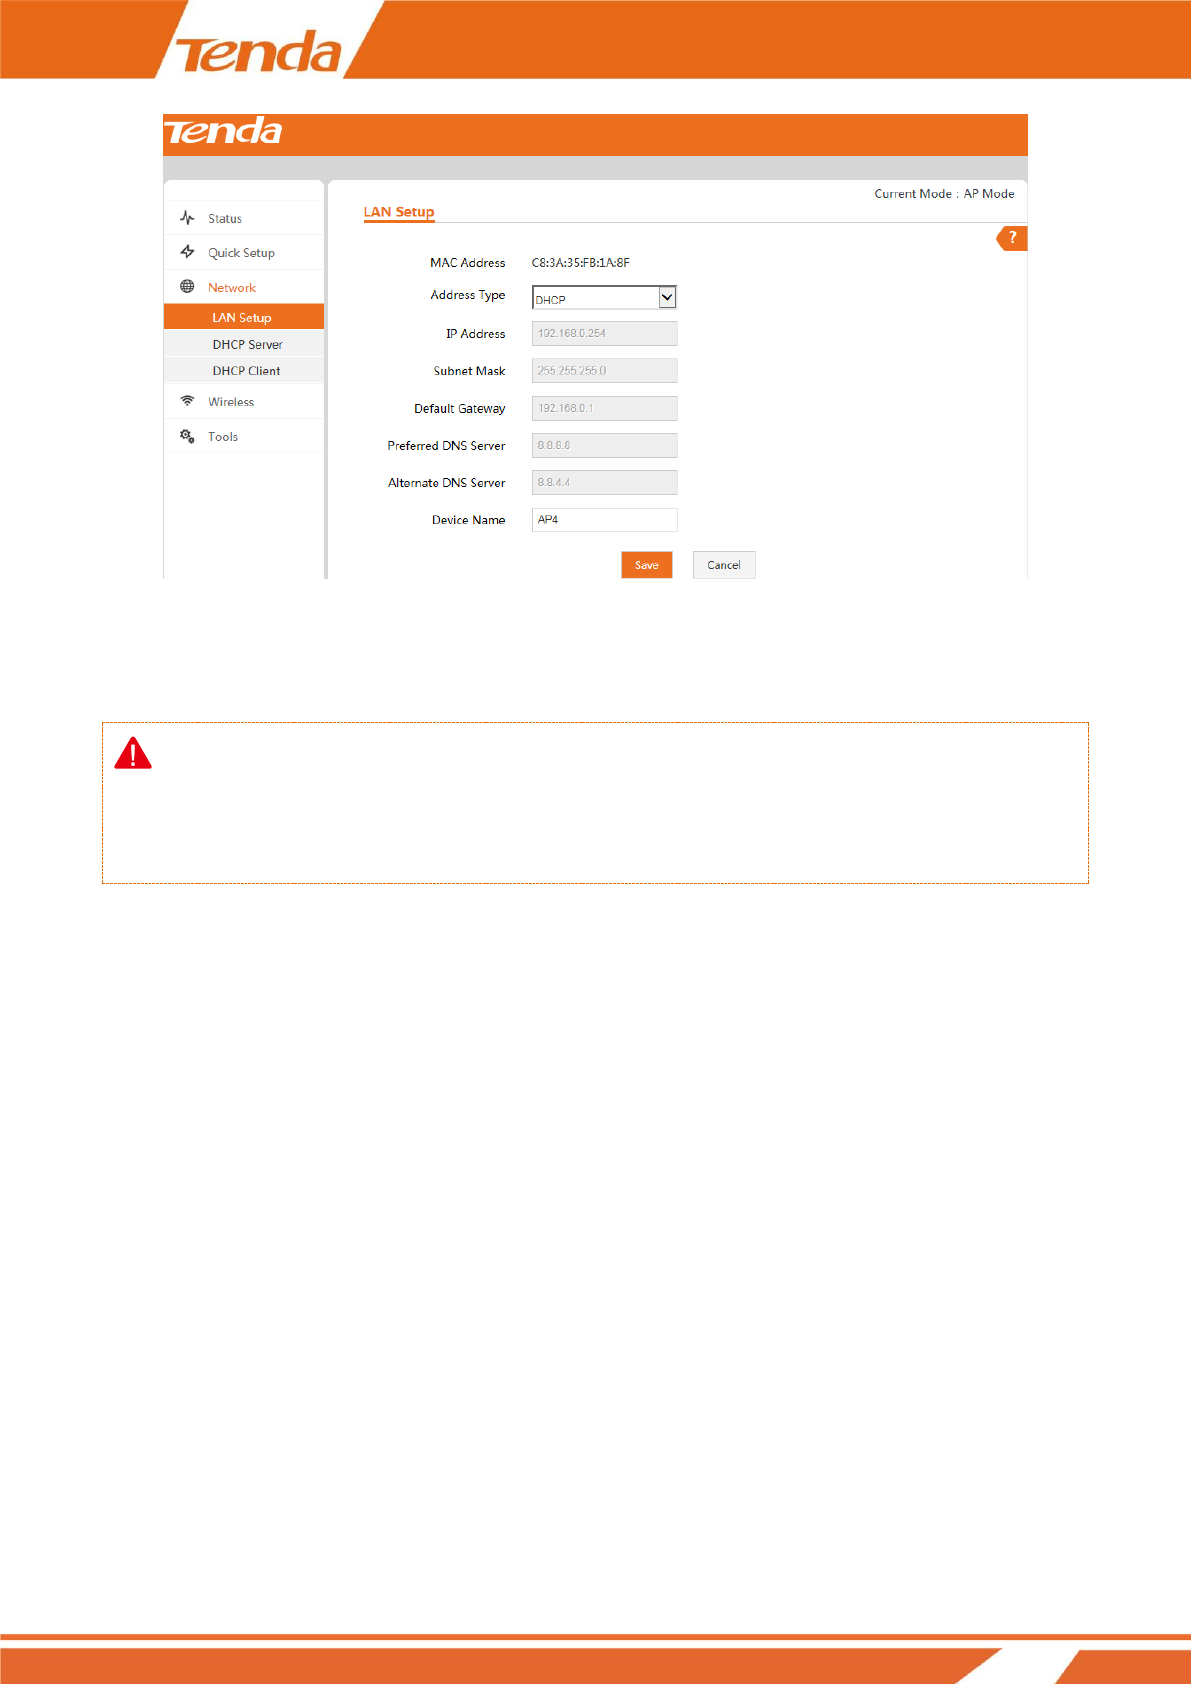Click the Alternate DNS Server field
Image resolution: width=1191 pixels, height=1684 pixels.
pyautogui.click(x=605, y=482)
